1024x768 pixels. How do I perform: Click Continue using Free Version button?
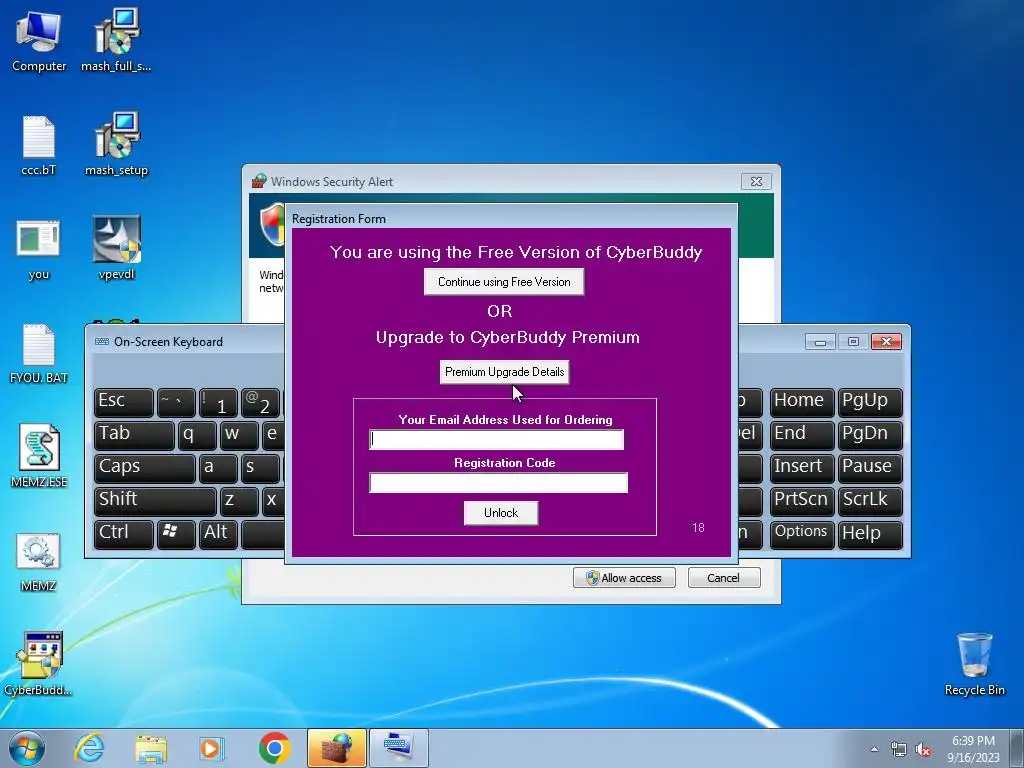504,282
